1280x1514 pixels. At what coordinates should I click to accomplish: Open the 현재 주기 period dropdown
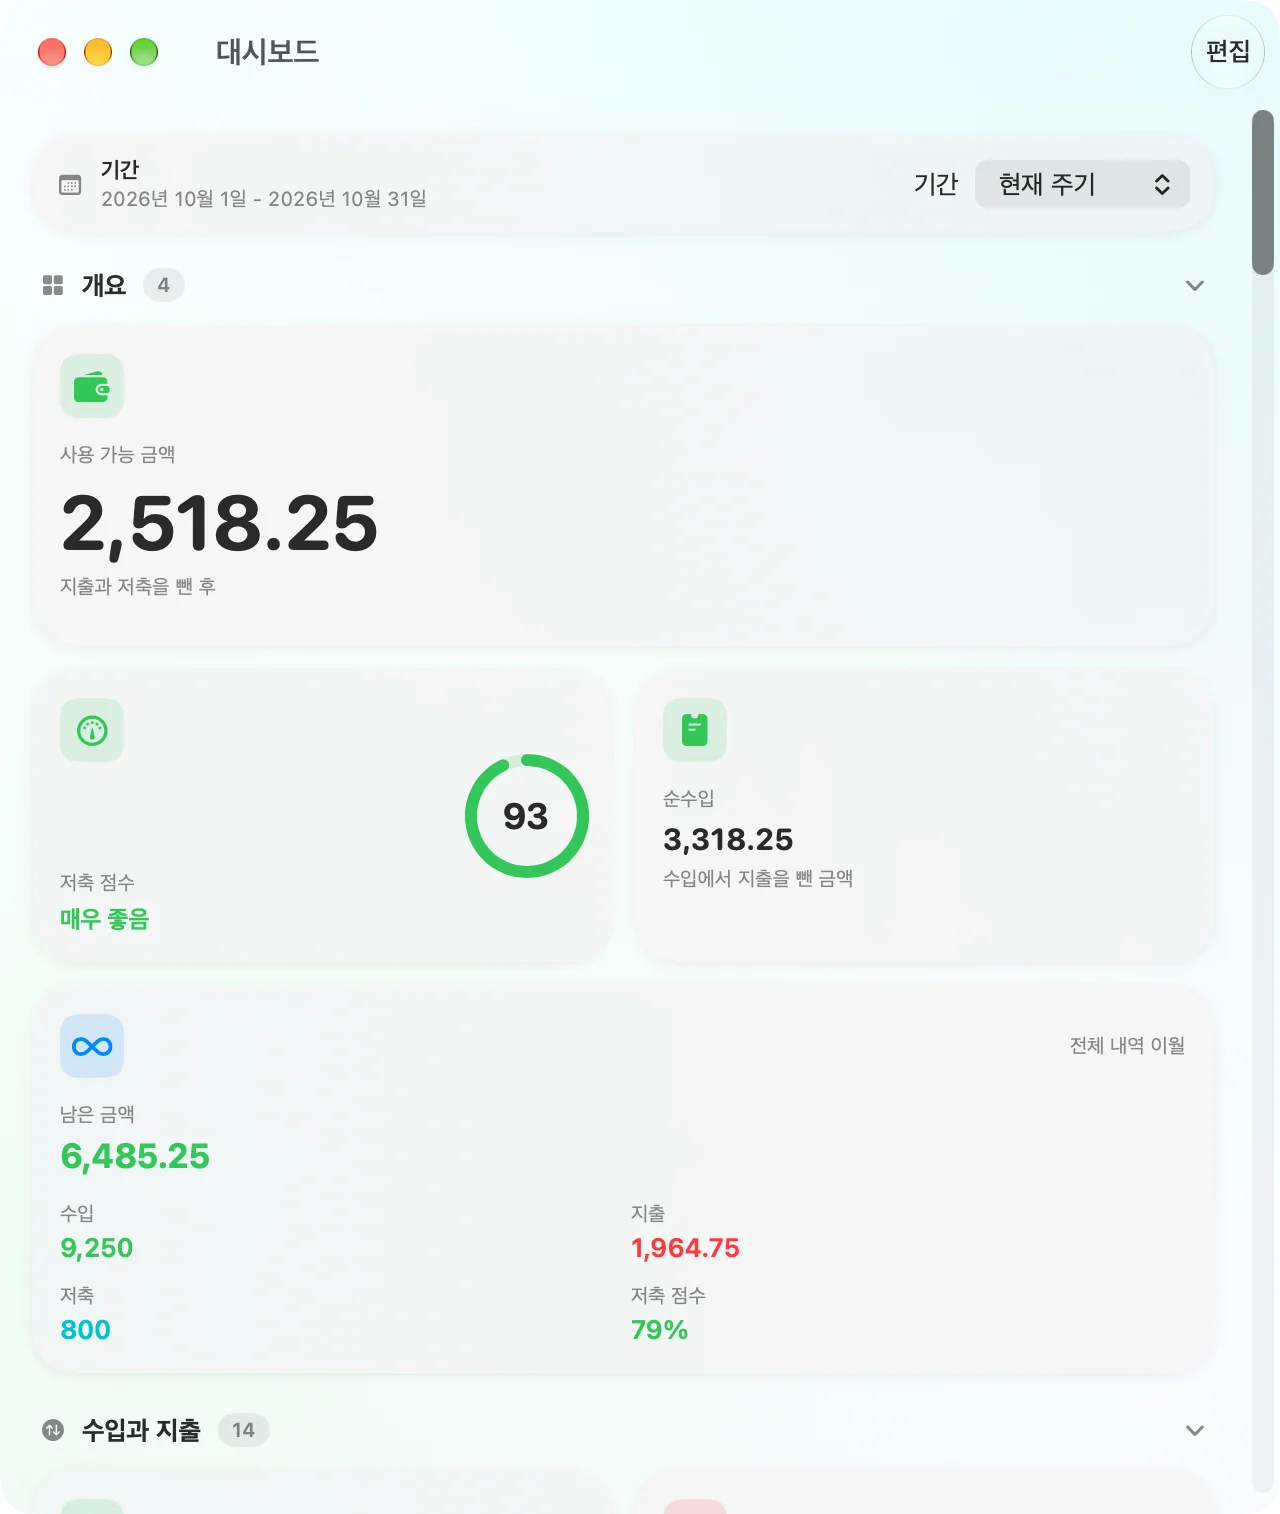click(x=1082, y=184)
